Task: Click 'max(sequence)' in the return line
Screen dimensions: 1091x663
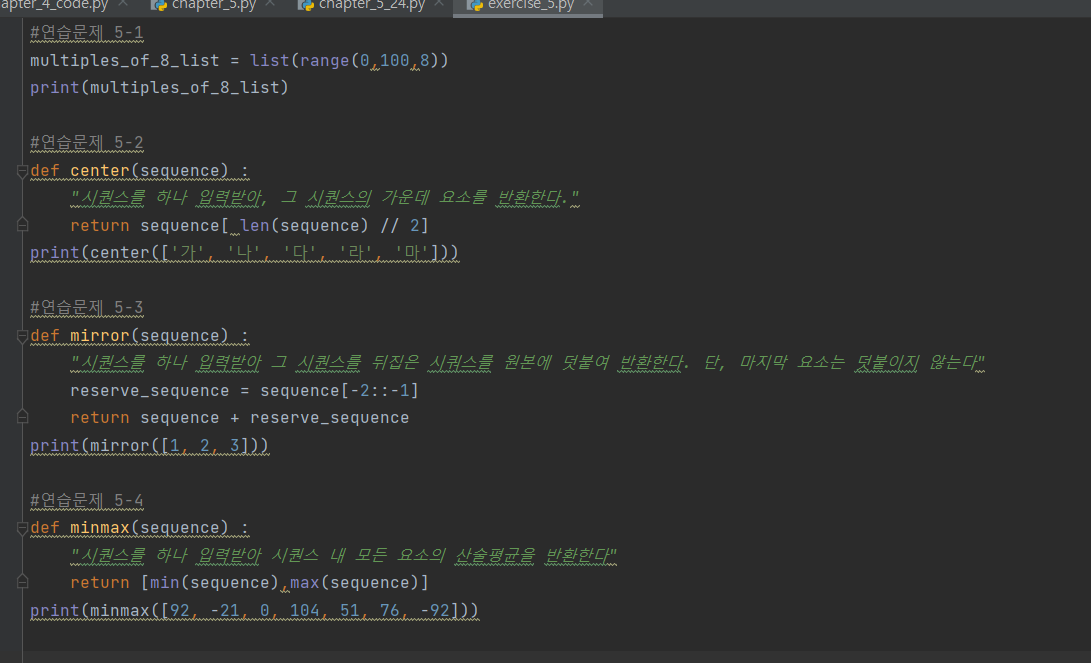Action: (x=354, y=583)
